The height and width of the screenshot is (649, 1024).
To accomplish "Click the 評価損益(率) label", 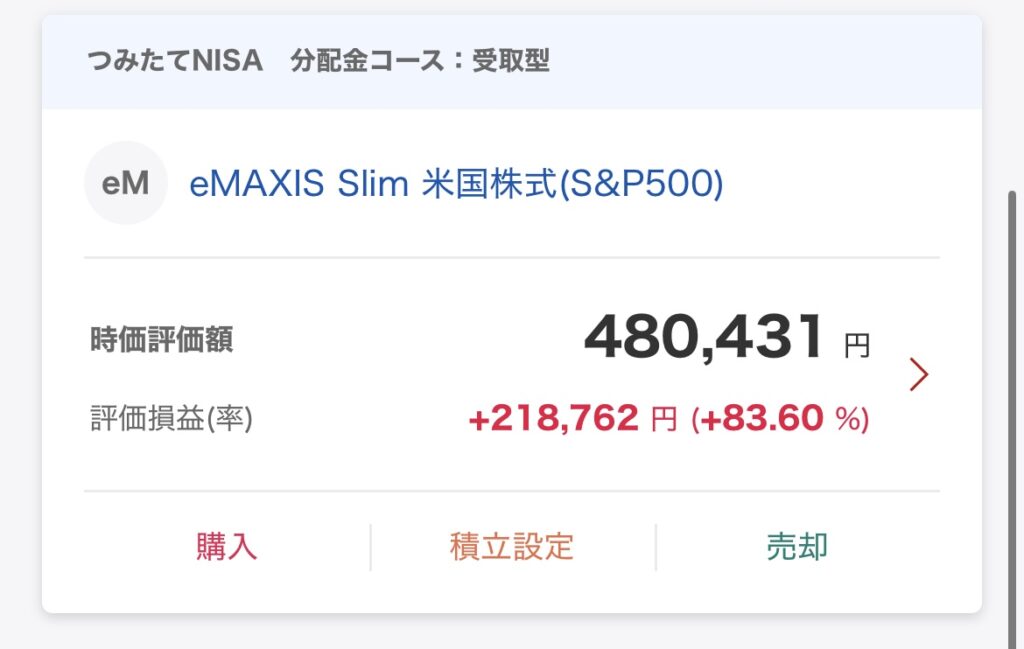I will click(x=171, y=418).
